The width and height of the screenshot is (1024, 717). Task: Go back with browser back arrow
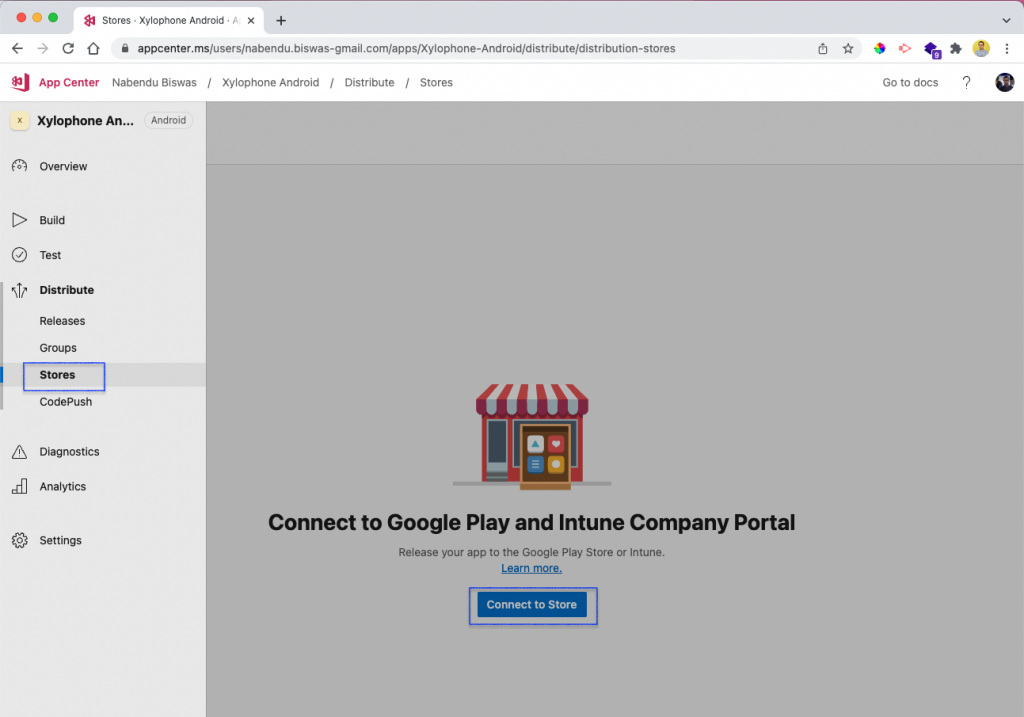(18, 48)
